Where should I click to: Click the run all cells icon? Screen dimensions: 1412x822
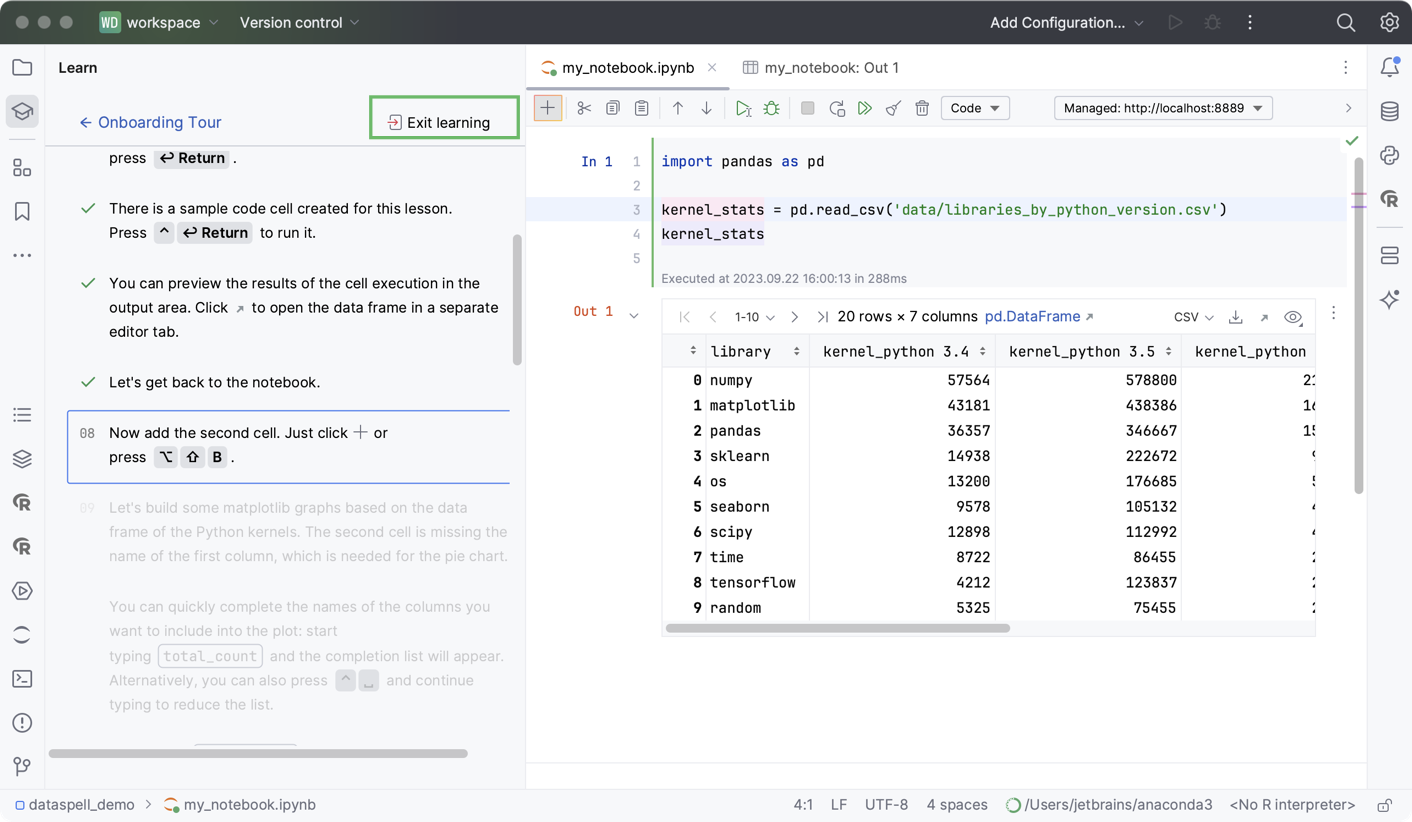pyautogui.click(x=865, y=108)
